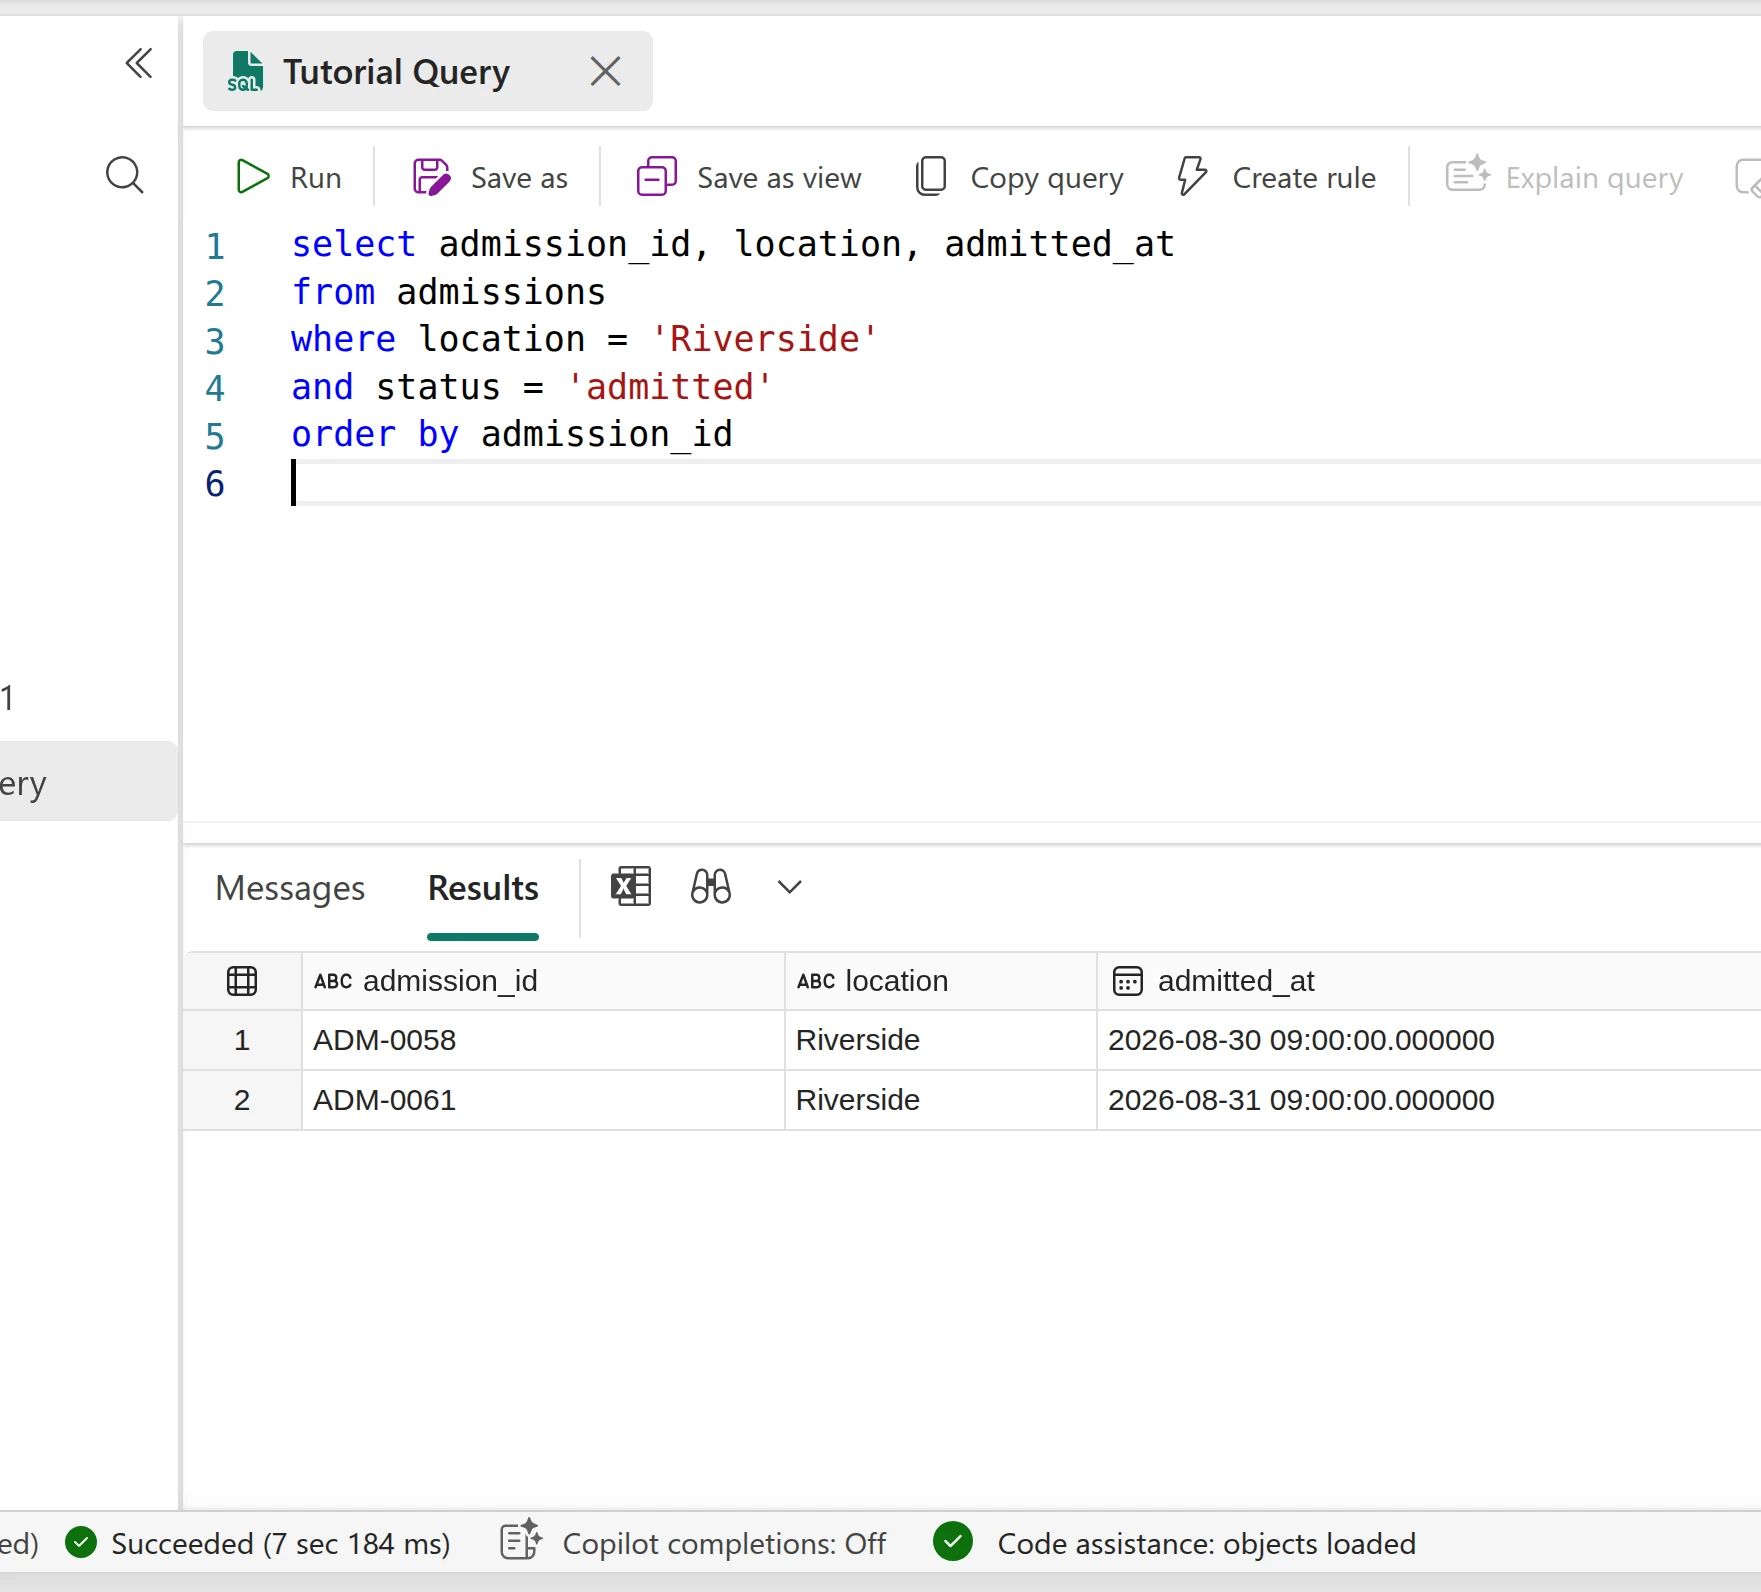The height and width of the screenshot is (1592, 1761).
Task: Click the admitted_at column header
Action: click(1429, 981)
